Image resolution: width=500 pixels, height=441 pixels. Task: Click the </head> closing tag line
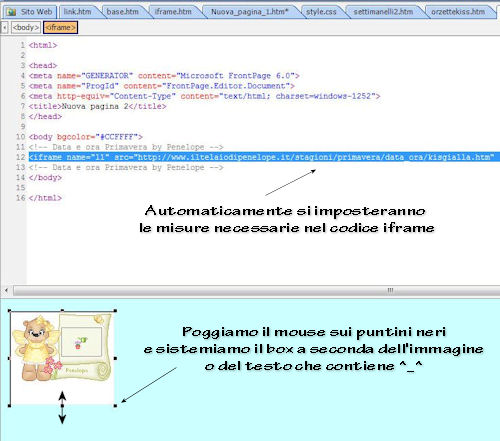(x=45, y=116)
